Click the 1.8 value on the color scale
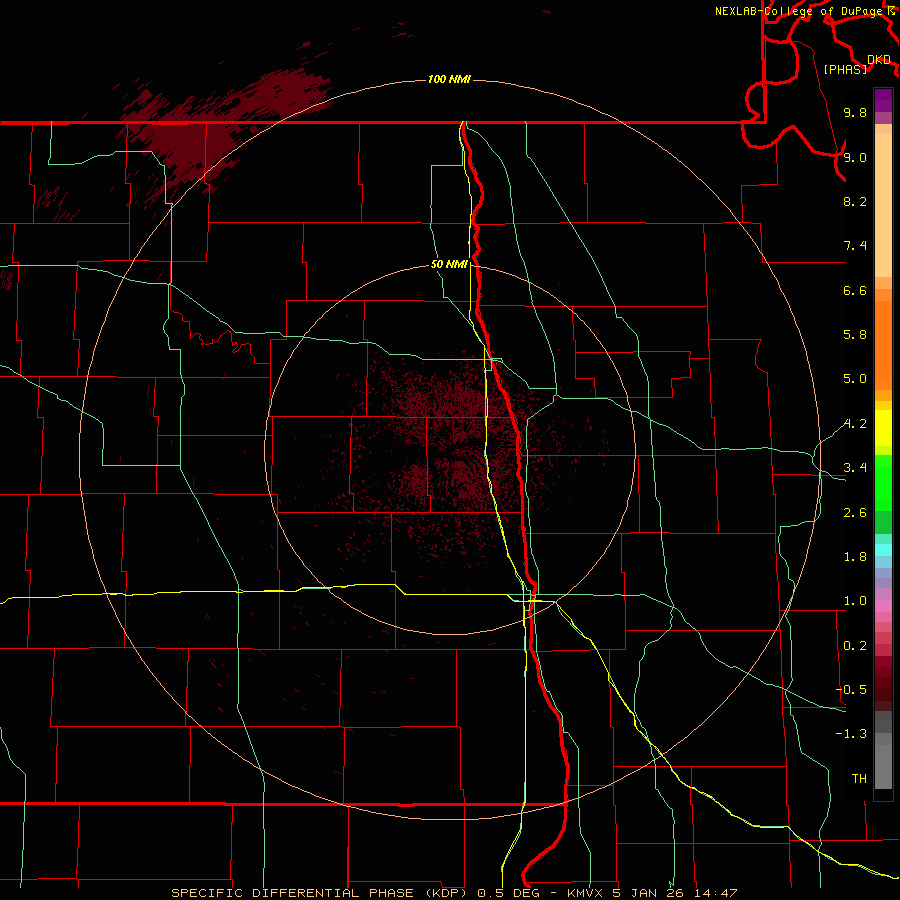The image size is (900, 900). pyautogui.click(x=855, y=557)
